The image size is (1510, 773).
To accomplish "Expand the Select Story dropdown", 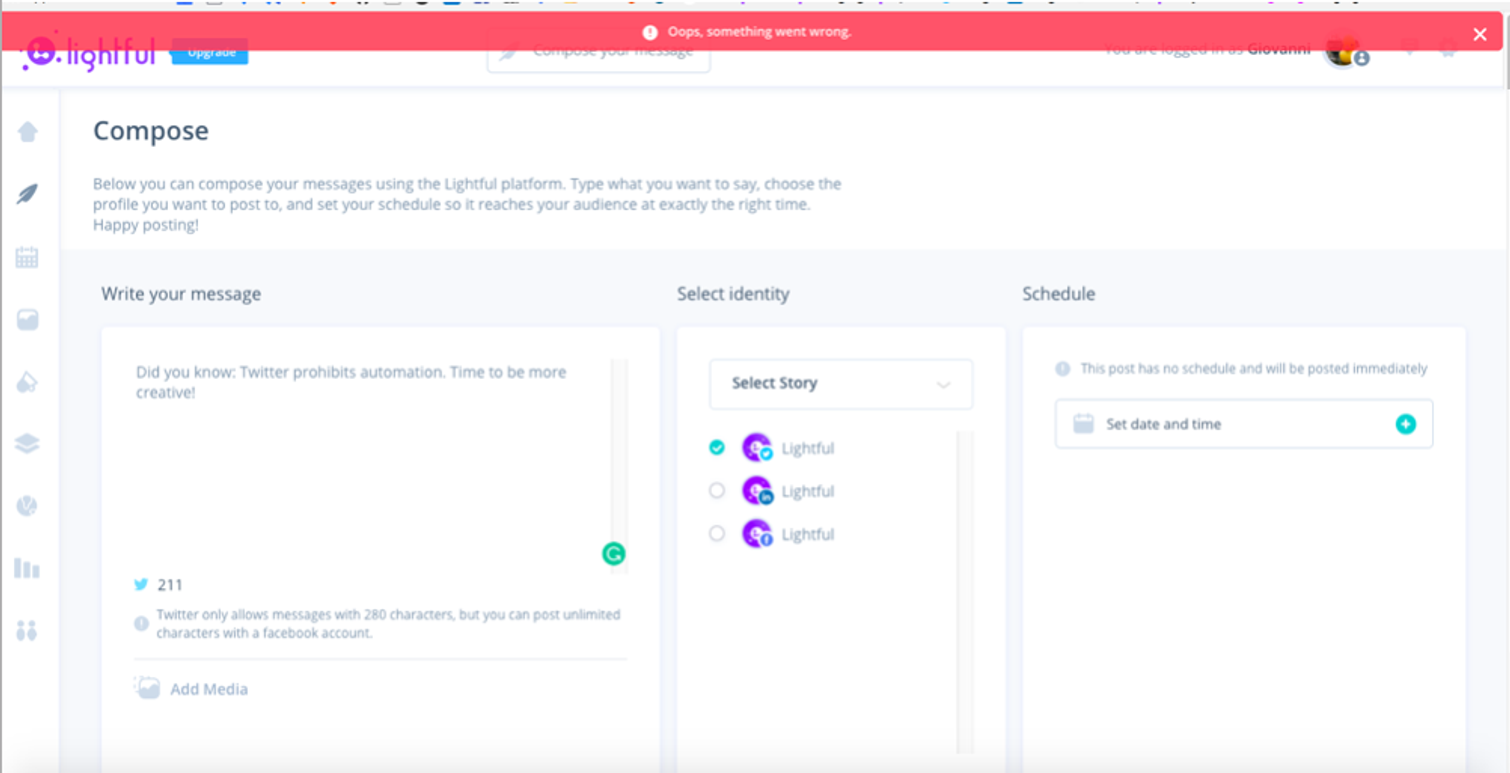I will tap(841, 384).
